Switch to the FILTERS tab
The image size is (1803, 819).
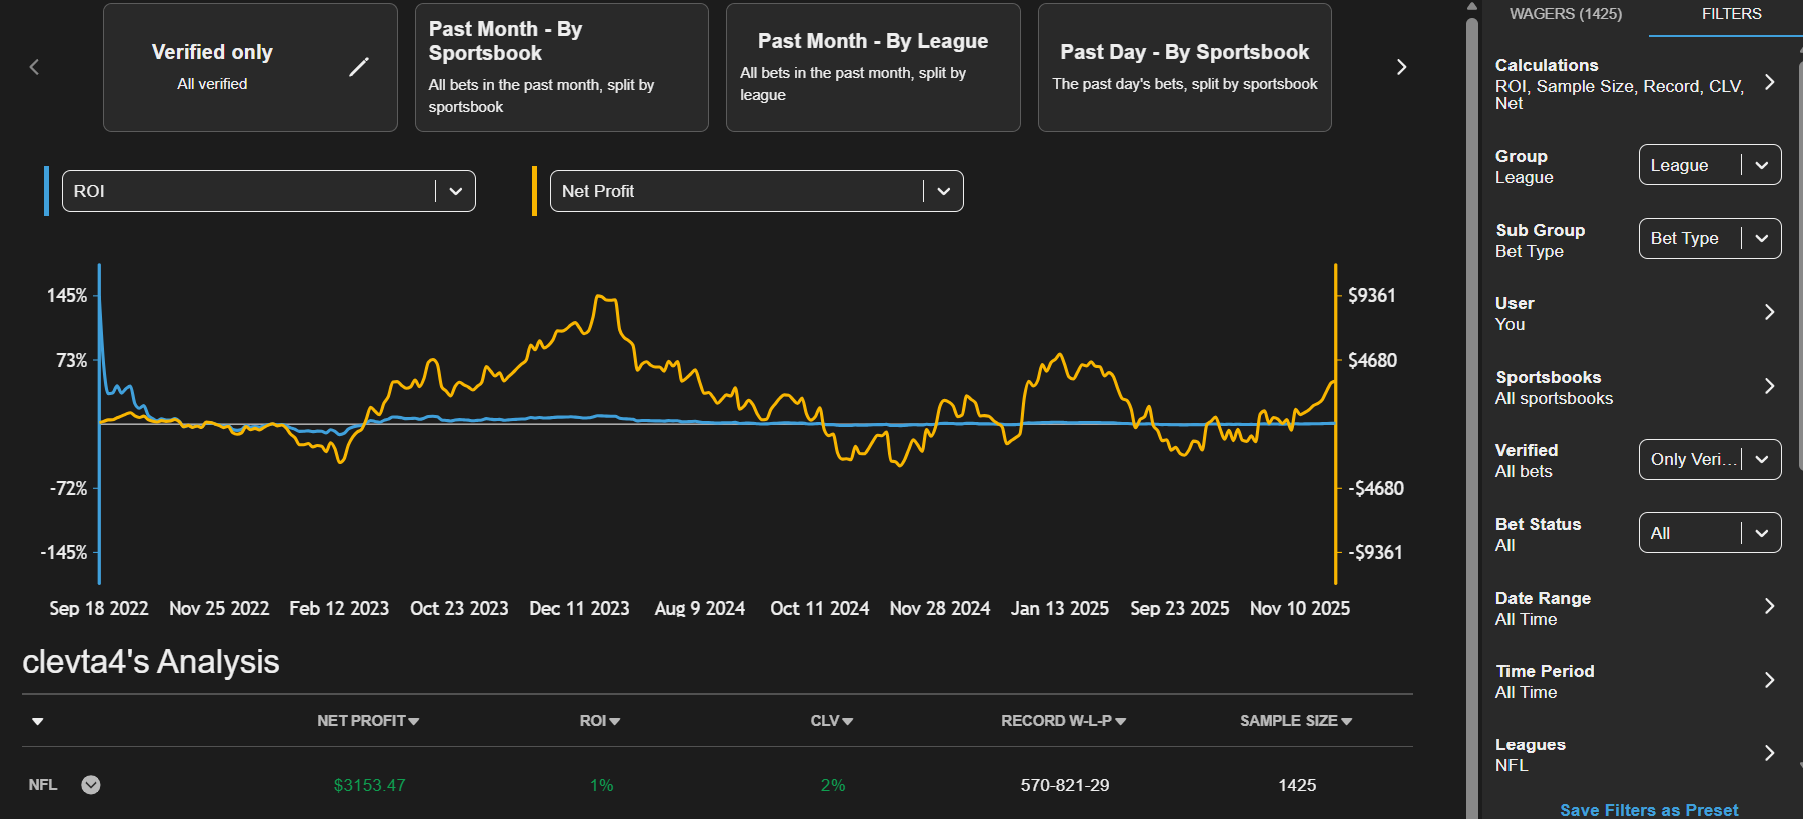click(1731, 14)
